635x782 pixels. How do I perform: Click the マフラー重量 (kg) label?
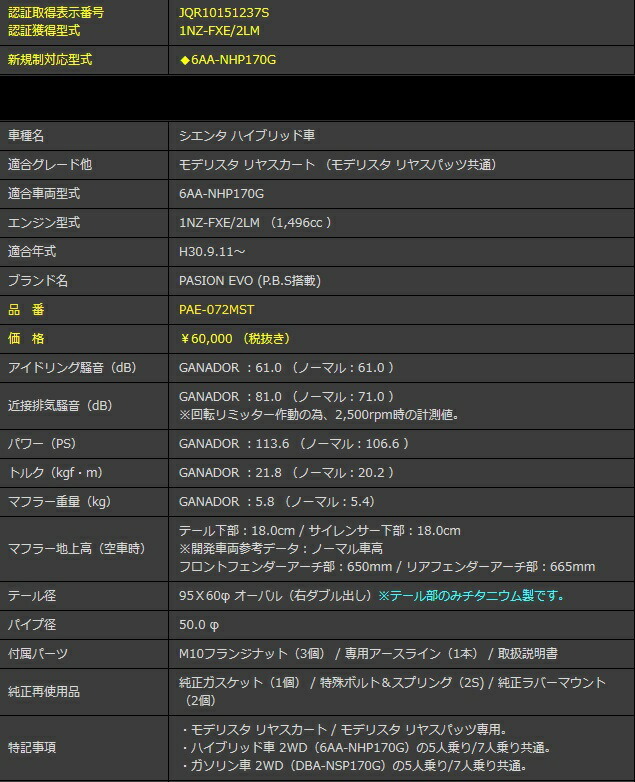(x=59, y=501)
